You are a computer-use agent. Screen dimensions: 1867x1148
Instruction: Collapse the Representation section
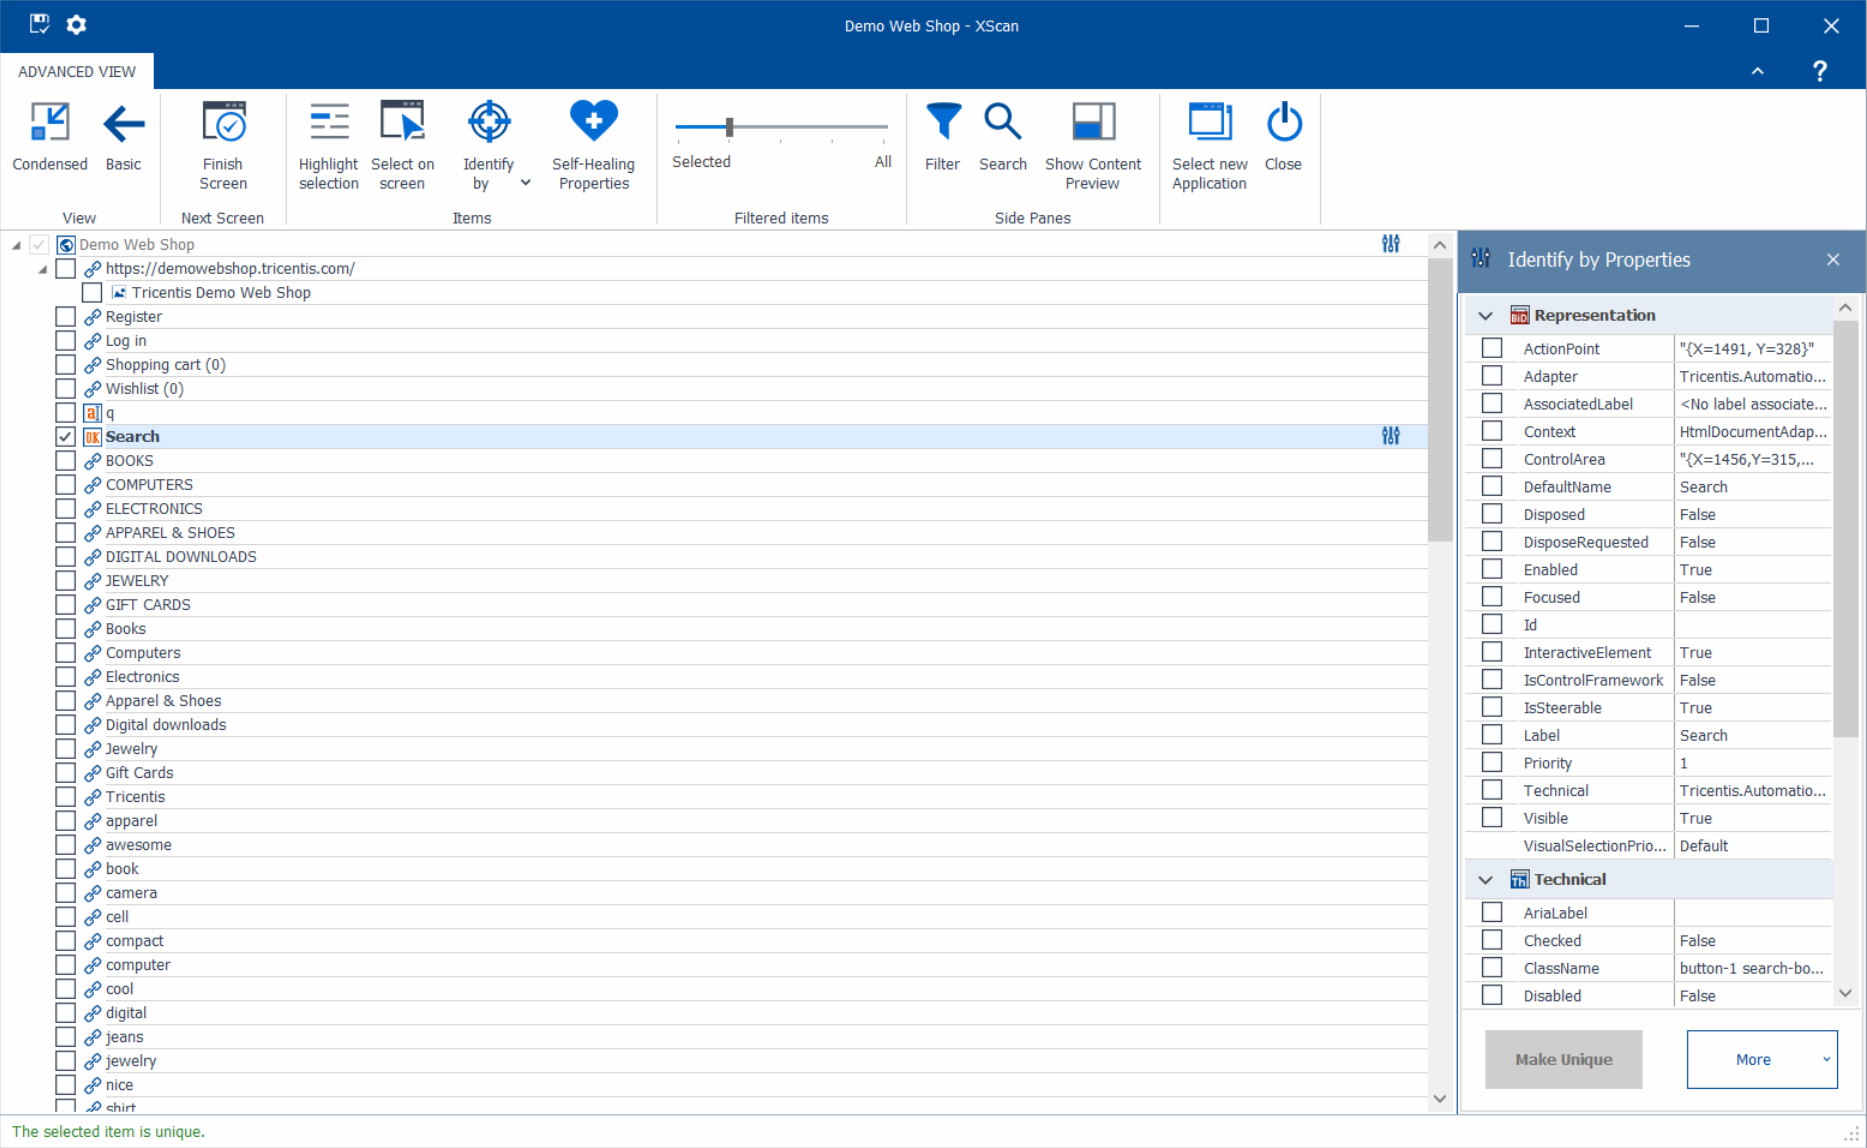(x=1486, y=316)
